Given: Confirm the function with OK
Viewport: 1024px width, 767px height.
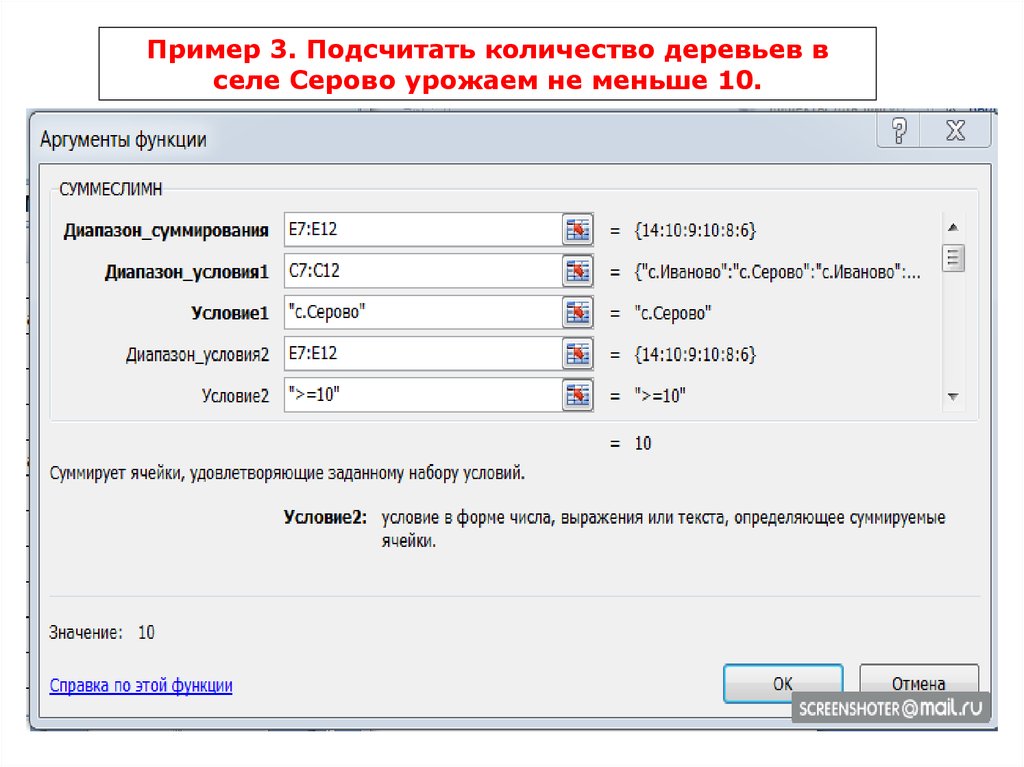Looking at the screenshot, I should pos(782,684).
